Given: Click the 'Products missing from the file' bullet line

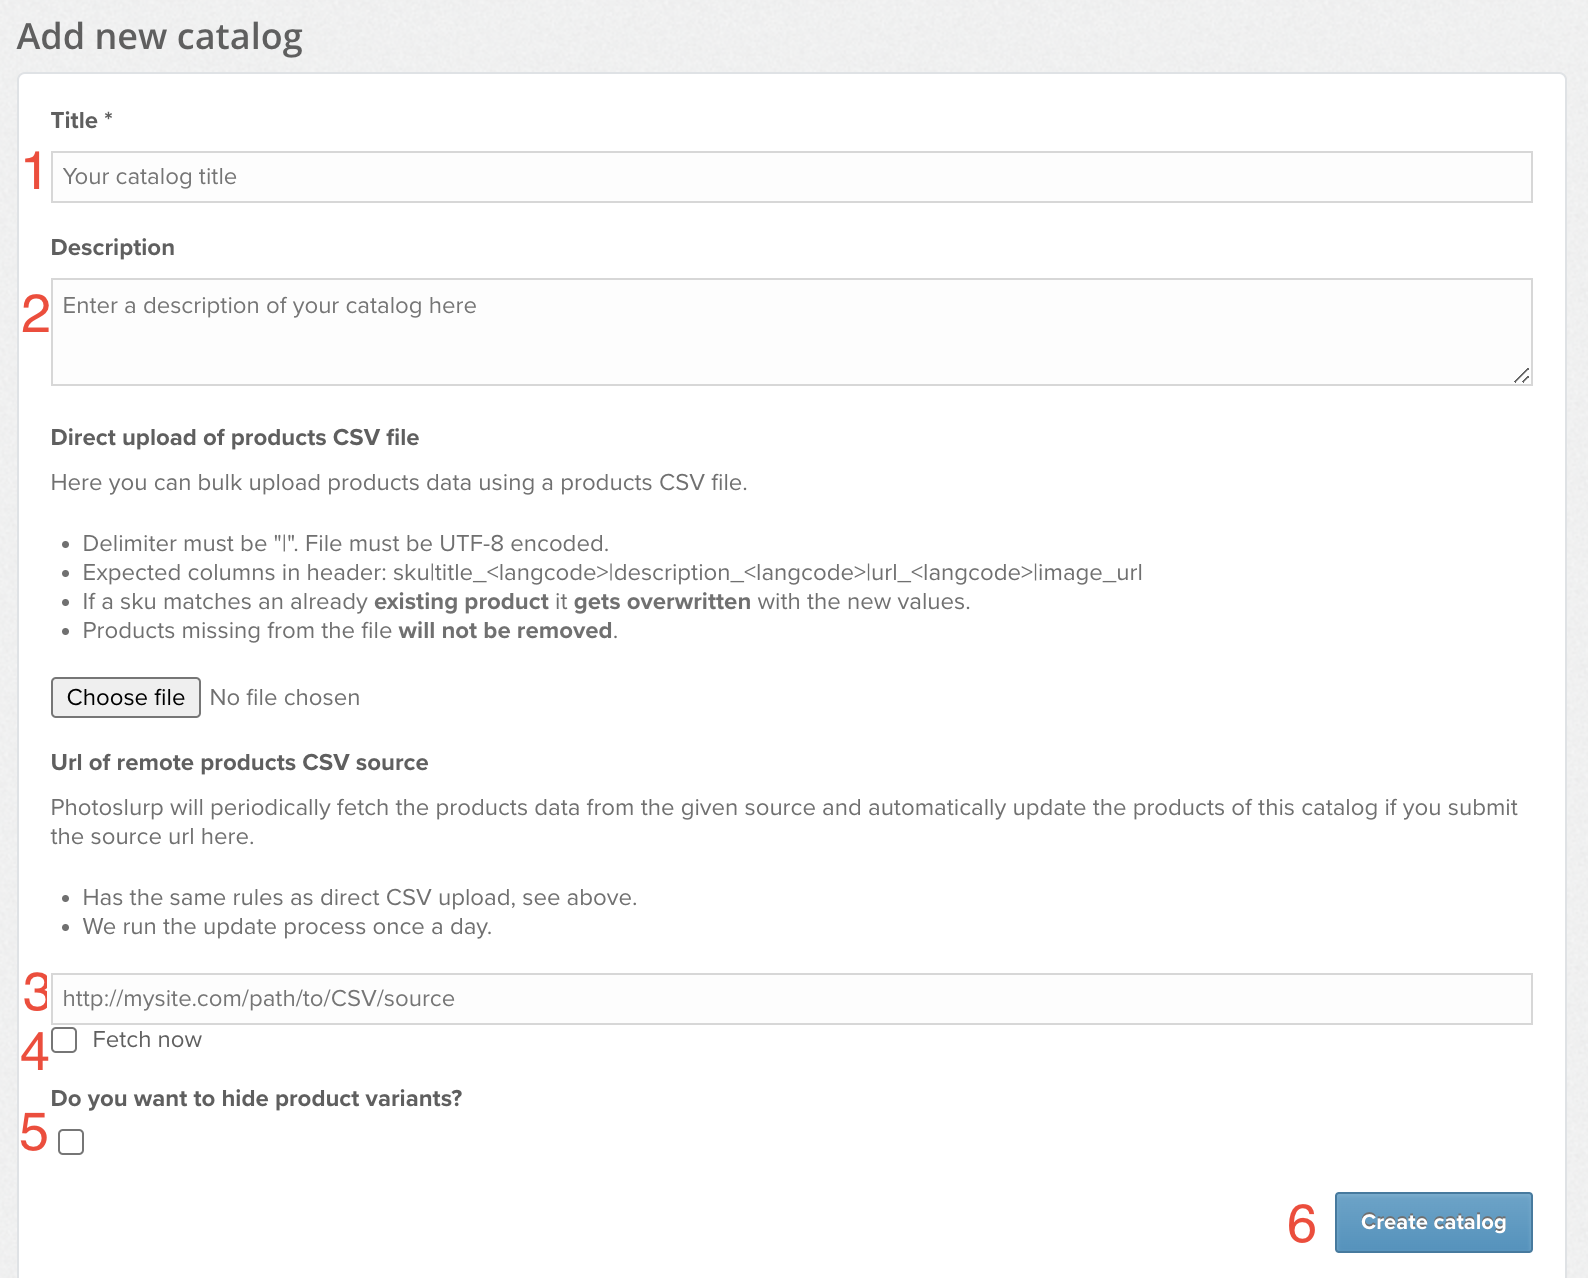Looking at the screenshot, I should (x=350, y=630).
